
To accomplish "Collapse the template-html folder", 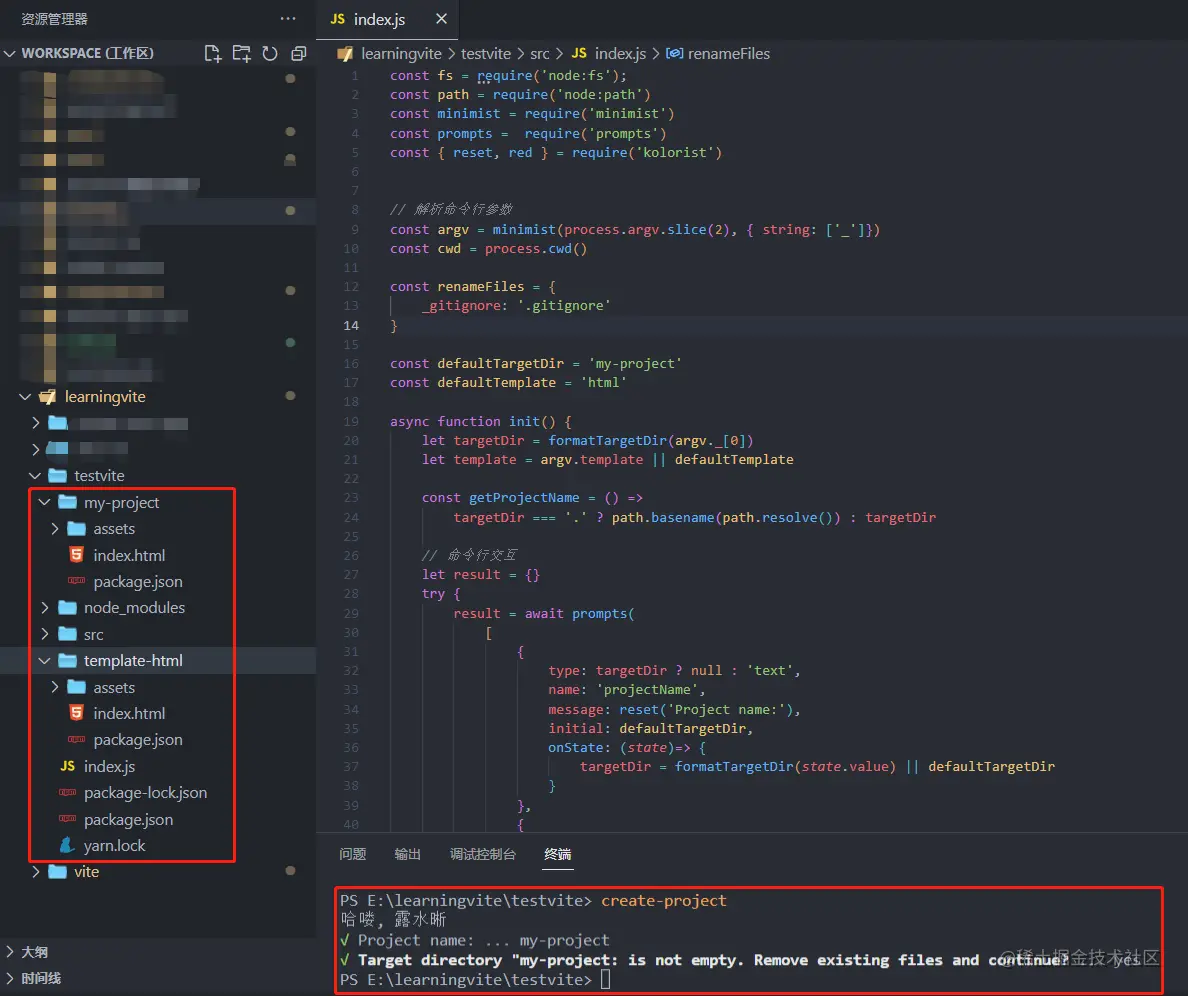I will tap(45, 660).
